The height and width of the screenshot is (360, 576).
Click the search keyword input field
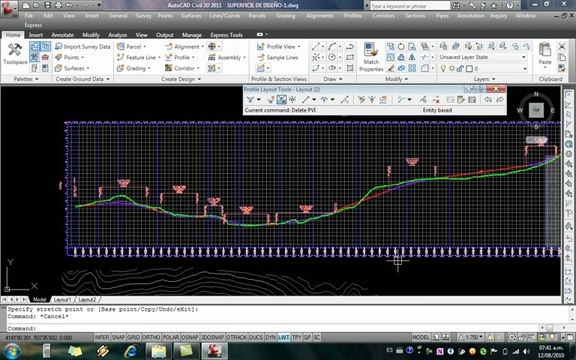(x=410, y=6)
